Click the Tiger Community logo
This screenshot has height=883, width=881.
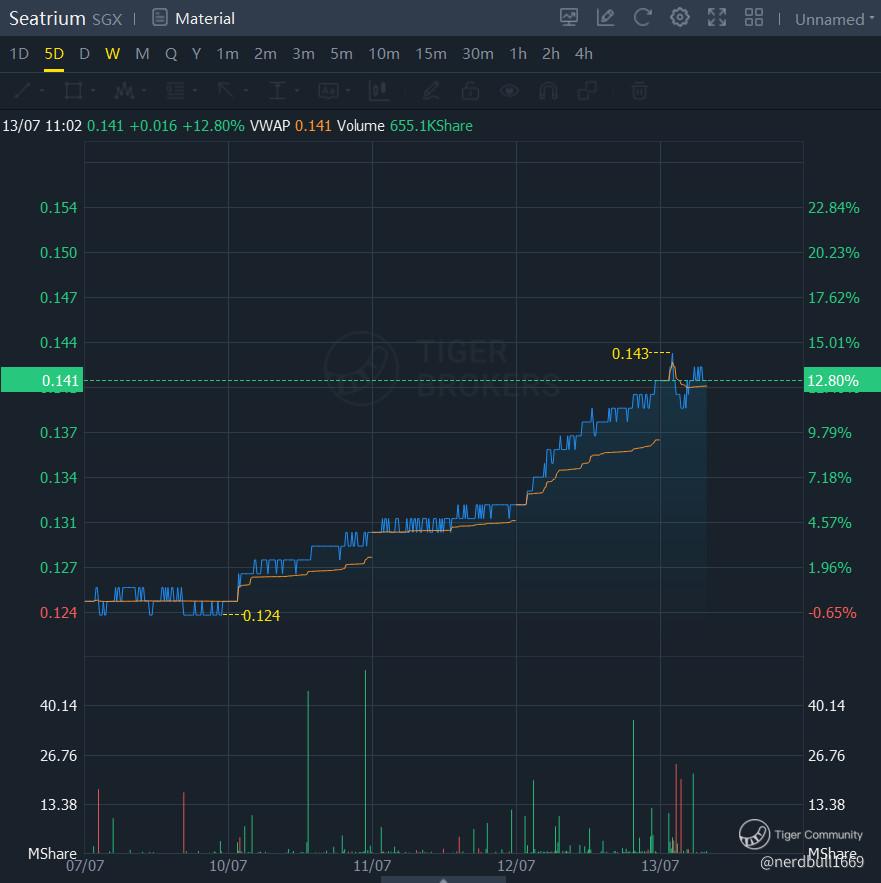coord(801,834)
